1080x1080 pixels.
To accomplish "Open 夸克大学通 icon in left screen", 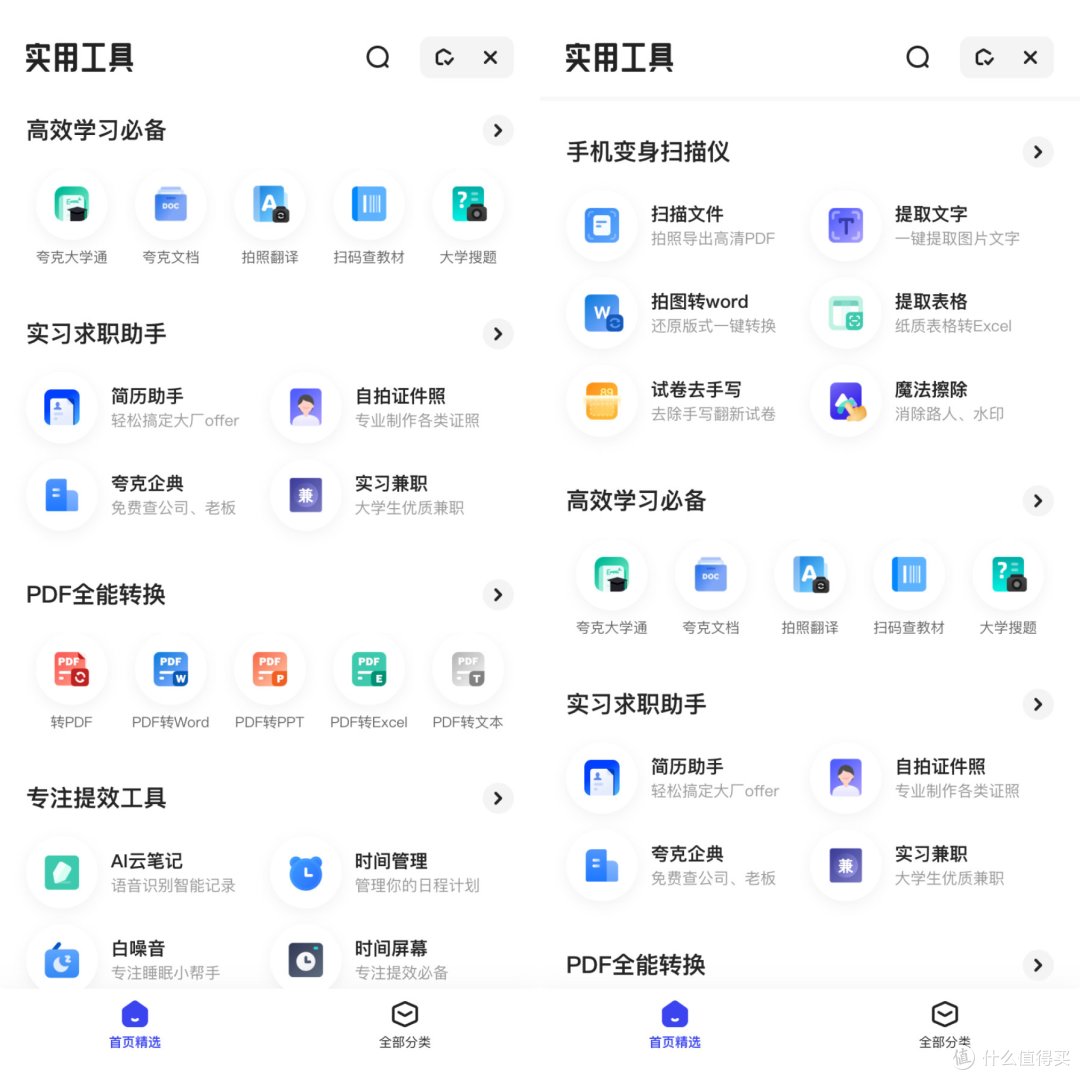I will point(72,205).
